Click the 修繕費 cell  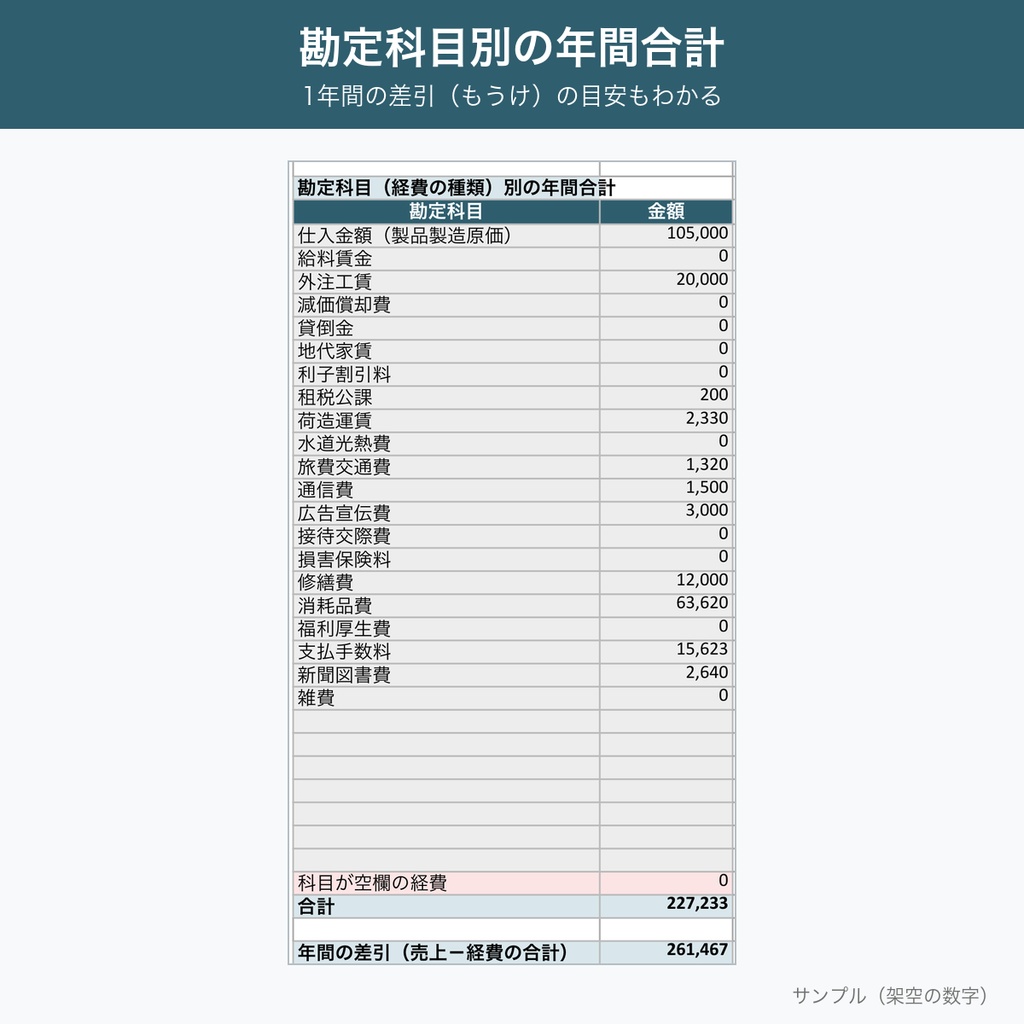tap(446, 583)
